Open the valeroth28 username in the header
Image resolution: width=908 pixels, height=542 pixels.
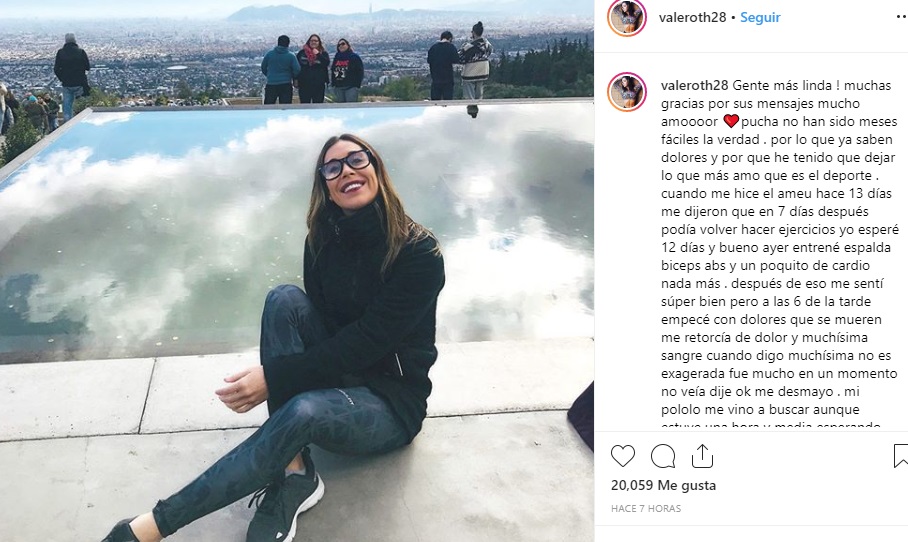pyautogui.click(x=692, y=17)
